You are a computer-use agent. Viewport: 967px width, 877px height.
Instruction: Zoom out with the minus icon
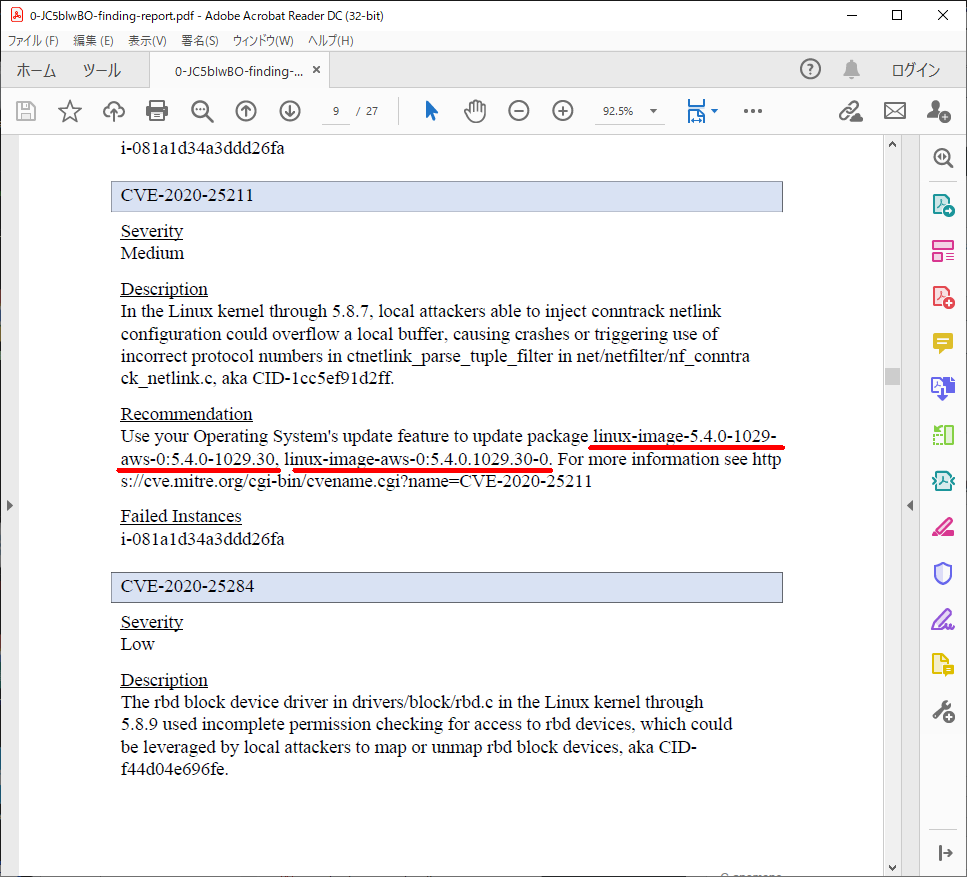[518, 111]
